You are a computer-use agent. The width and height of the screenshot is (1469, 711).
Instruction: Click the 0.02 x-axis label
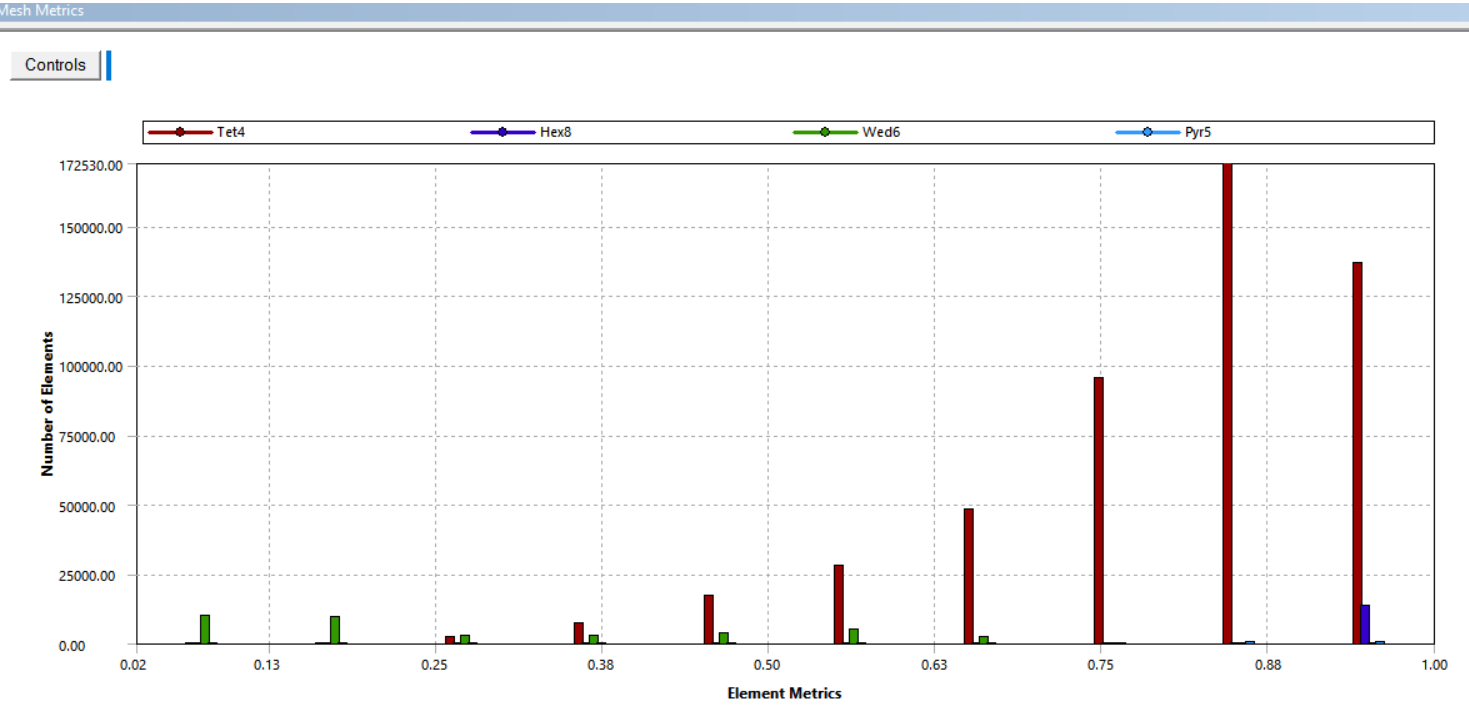click(x=134, y=663)
